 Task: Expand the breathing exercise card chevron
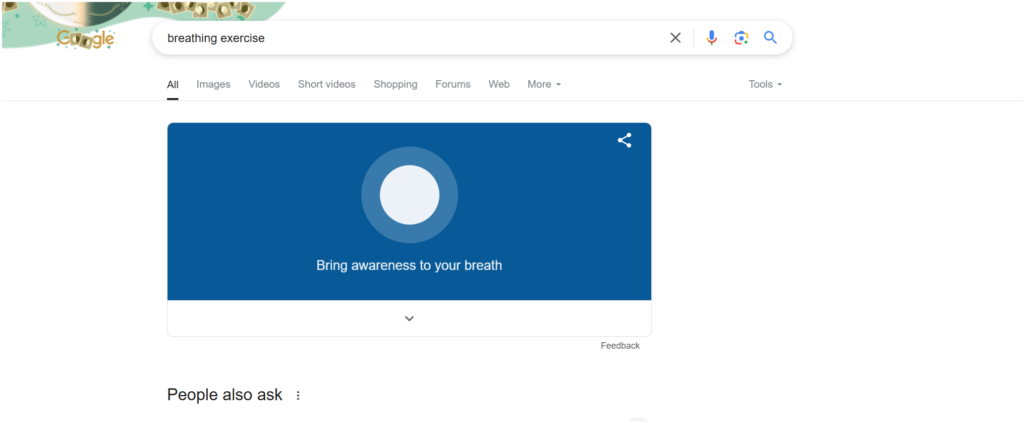(409, 319)
